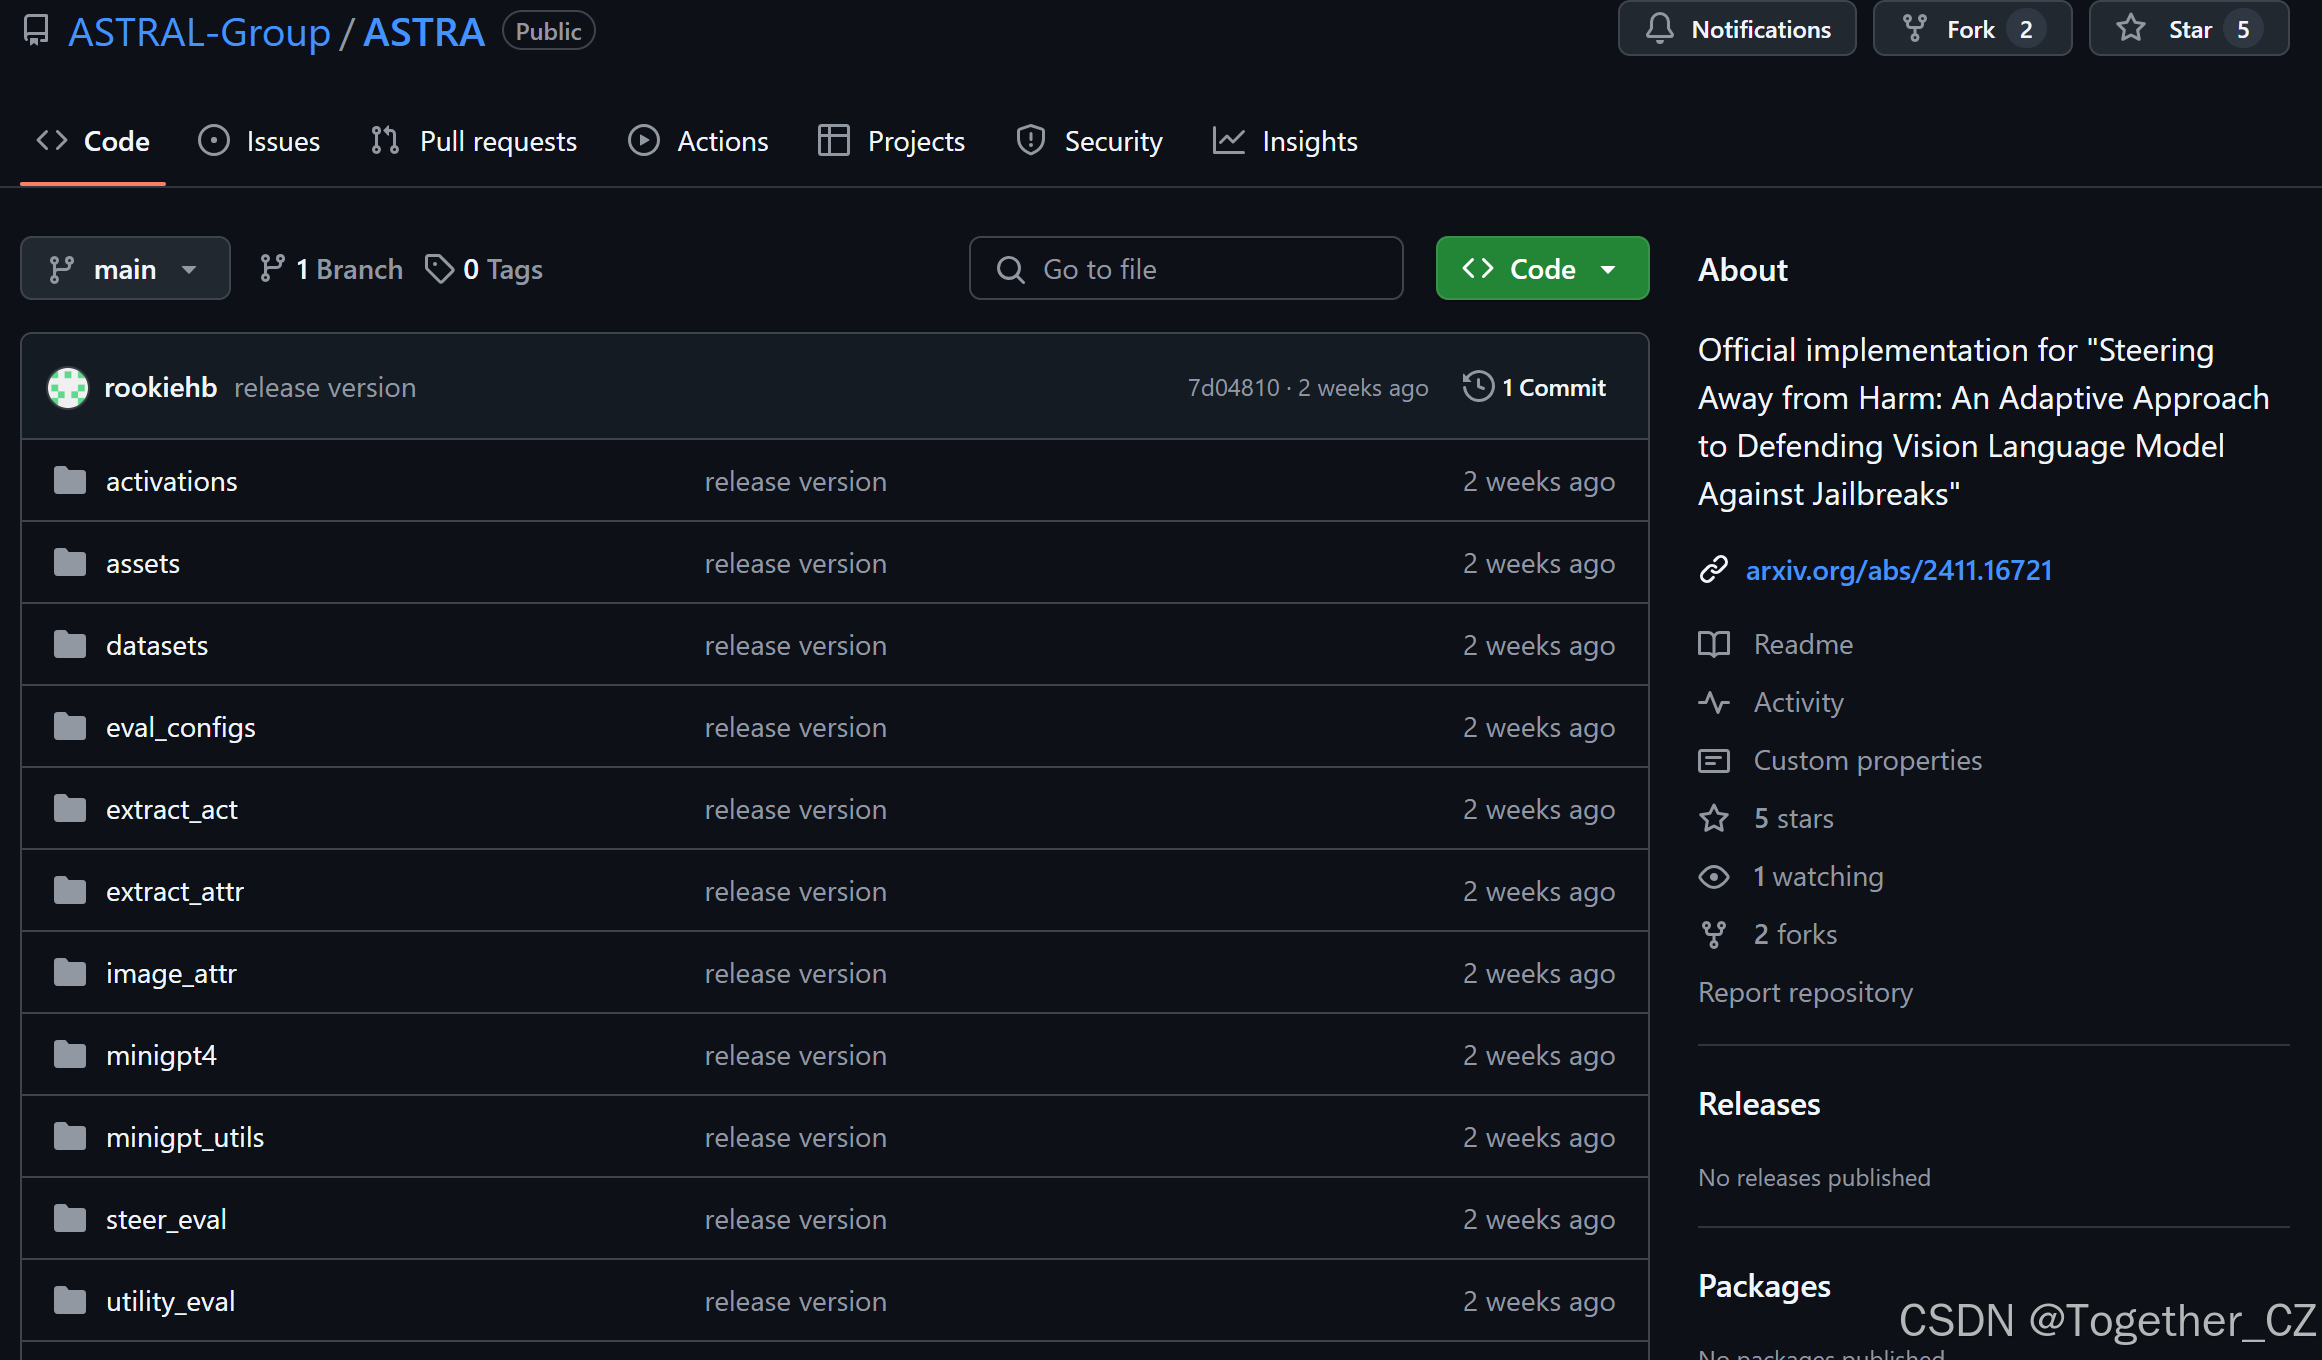This screenshot has width=2322, height=1360.
Task: View the 1 Commit history
Action: point(1535,388)
